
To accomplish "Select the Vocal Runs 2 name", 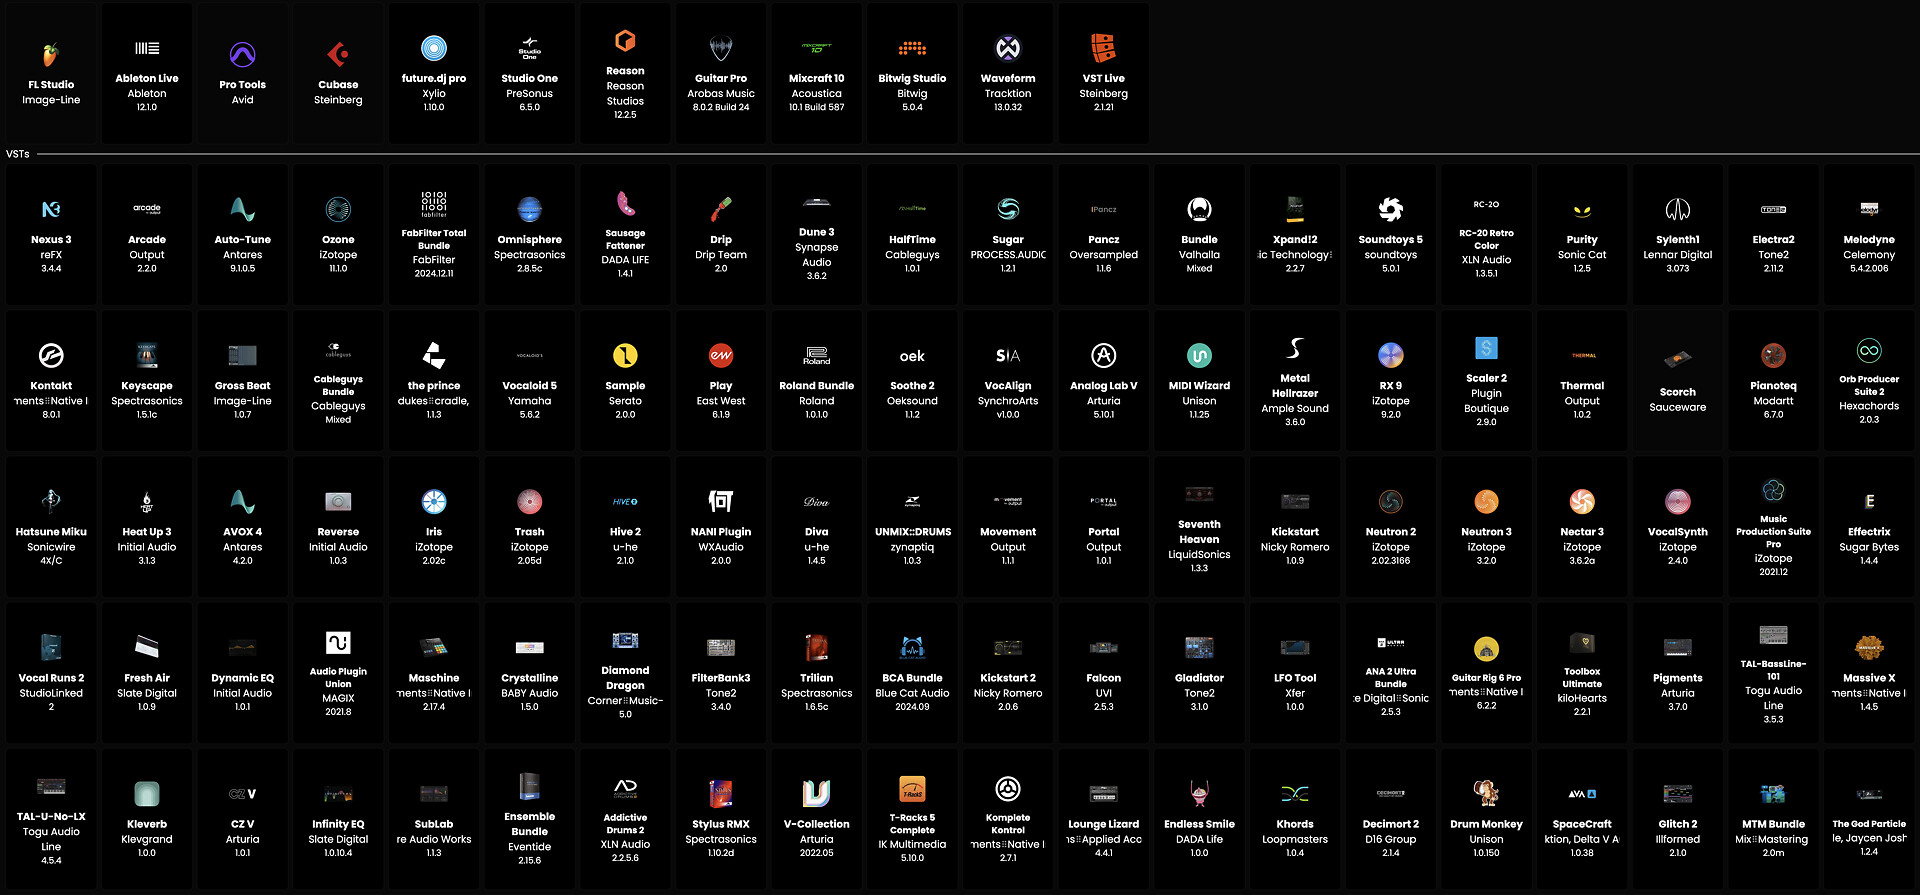I will coord(51,678).
